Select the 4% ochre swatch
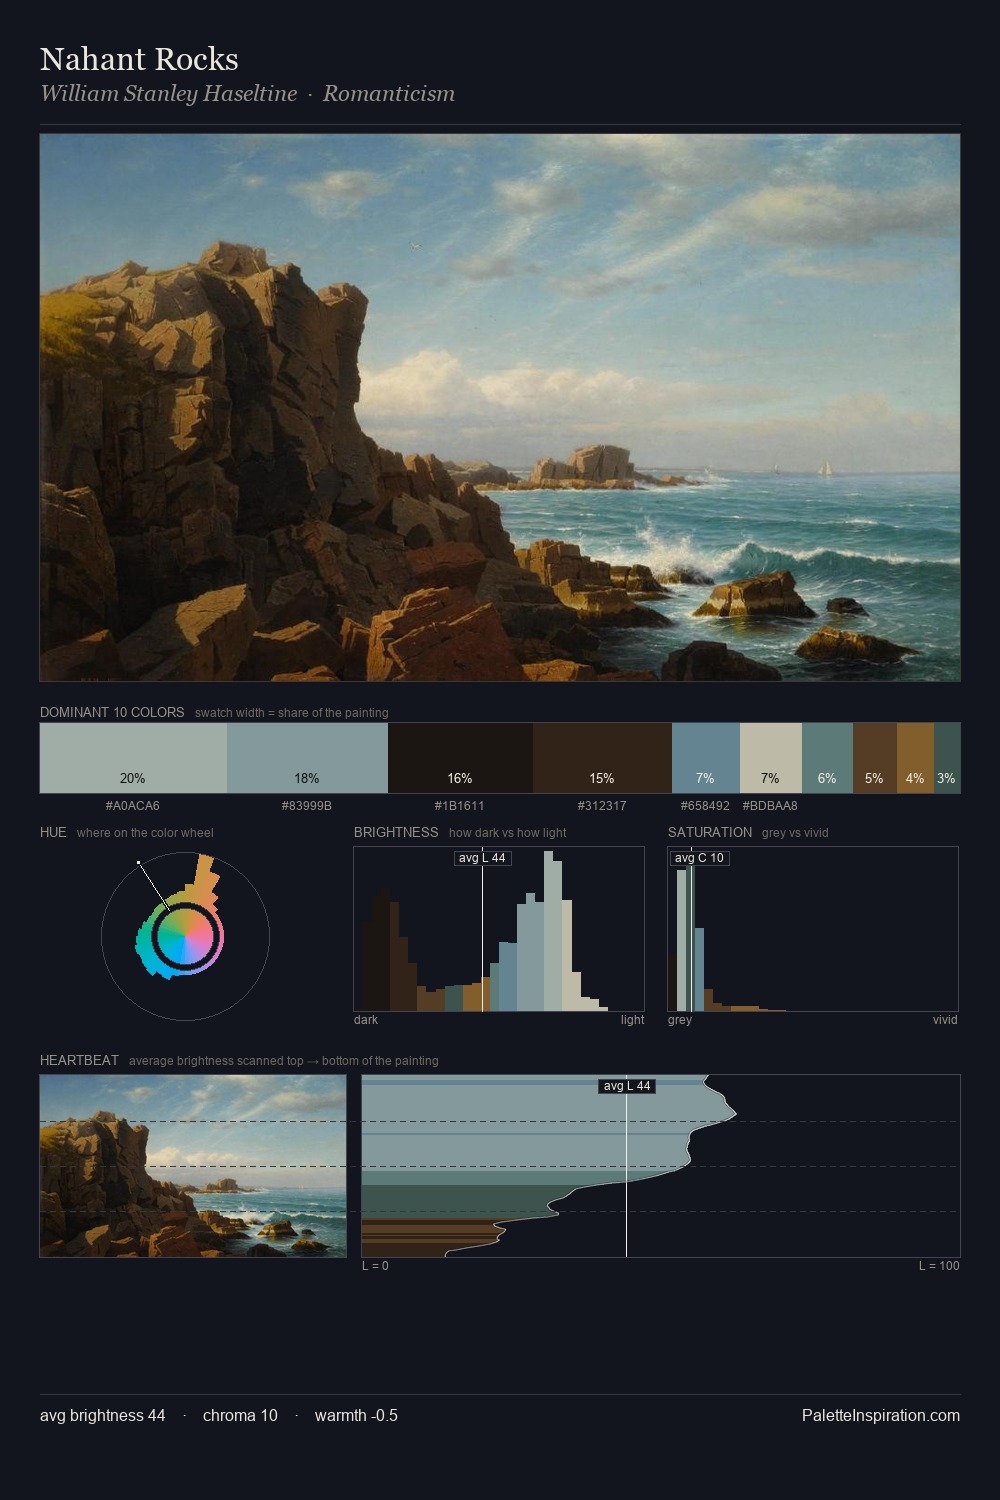 [915, 758]
